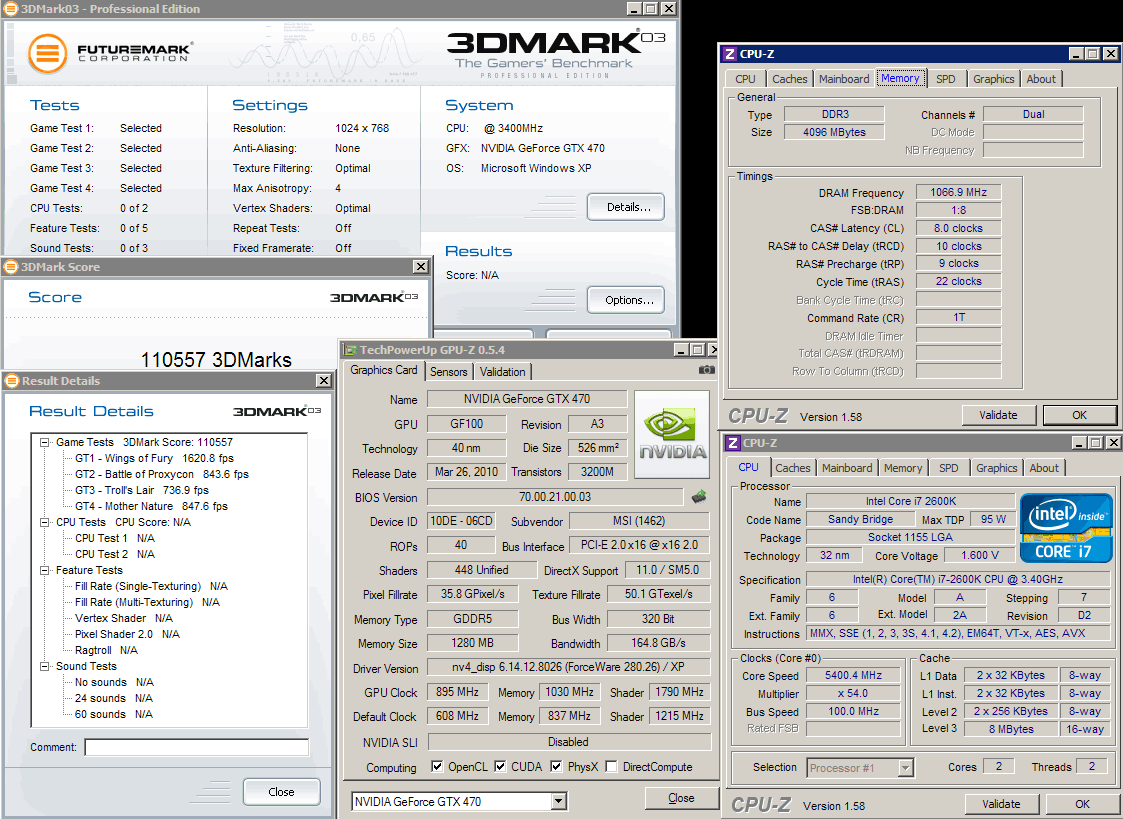
Task: Collapse the Game Tests tree node
Action: [44, 442]
